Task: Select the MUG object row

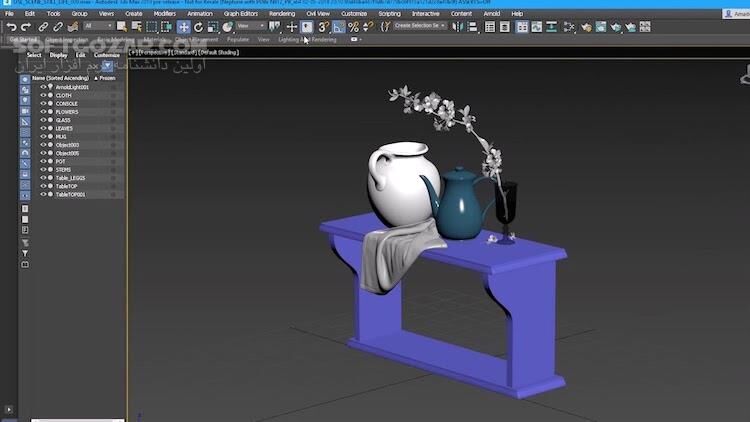Action: (77, 136)
